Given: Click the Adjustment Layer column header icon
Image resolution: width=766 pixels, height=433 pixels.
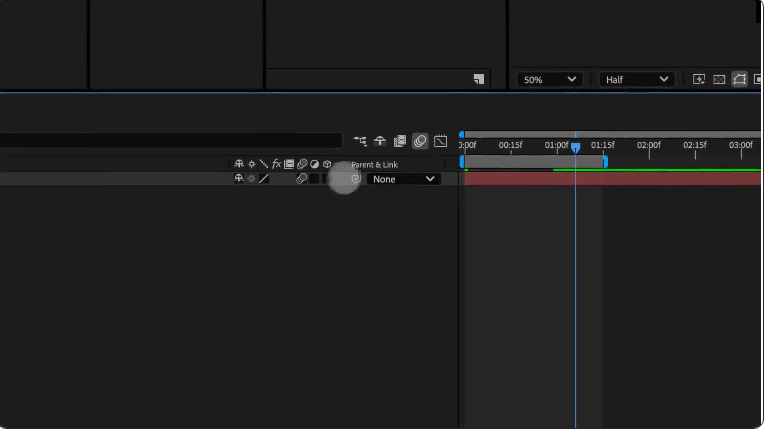Looking at the screenshot, I should tap(315, 164).
